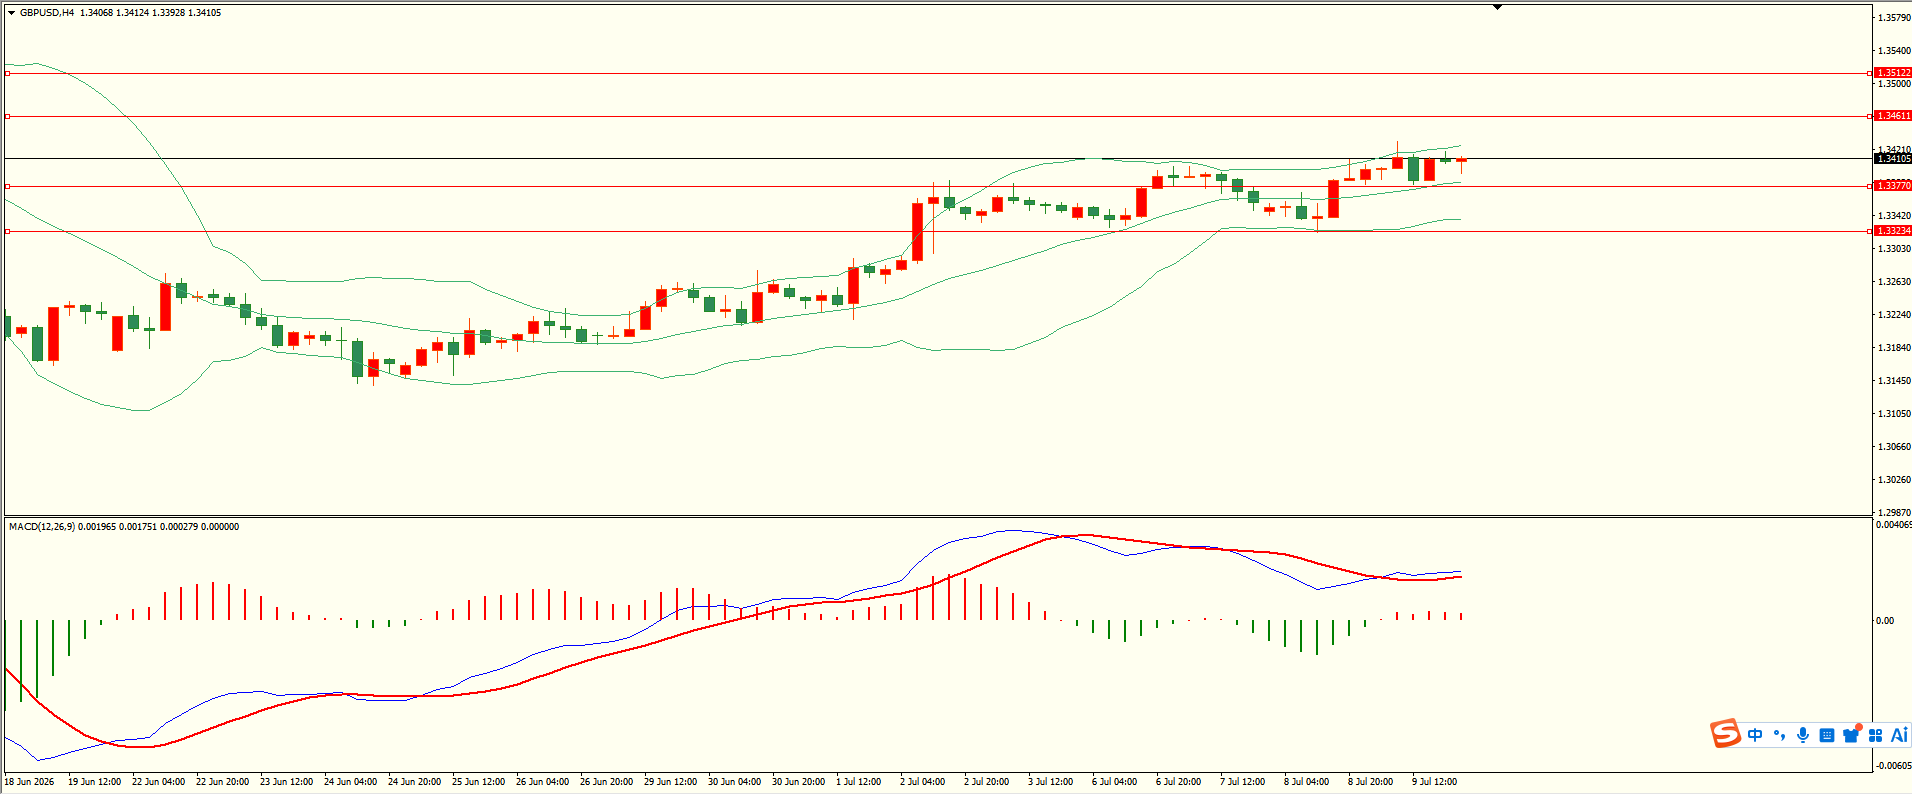Open the soft keyboard icon
The image size is (1912, 795).
1827,735
